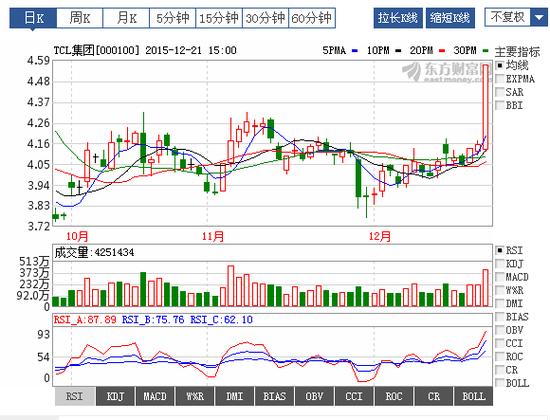Switch to 周K weekly chart tab
The height and width of the screenshot is (420, 550).
[x=80, y=18]
